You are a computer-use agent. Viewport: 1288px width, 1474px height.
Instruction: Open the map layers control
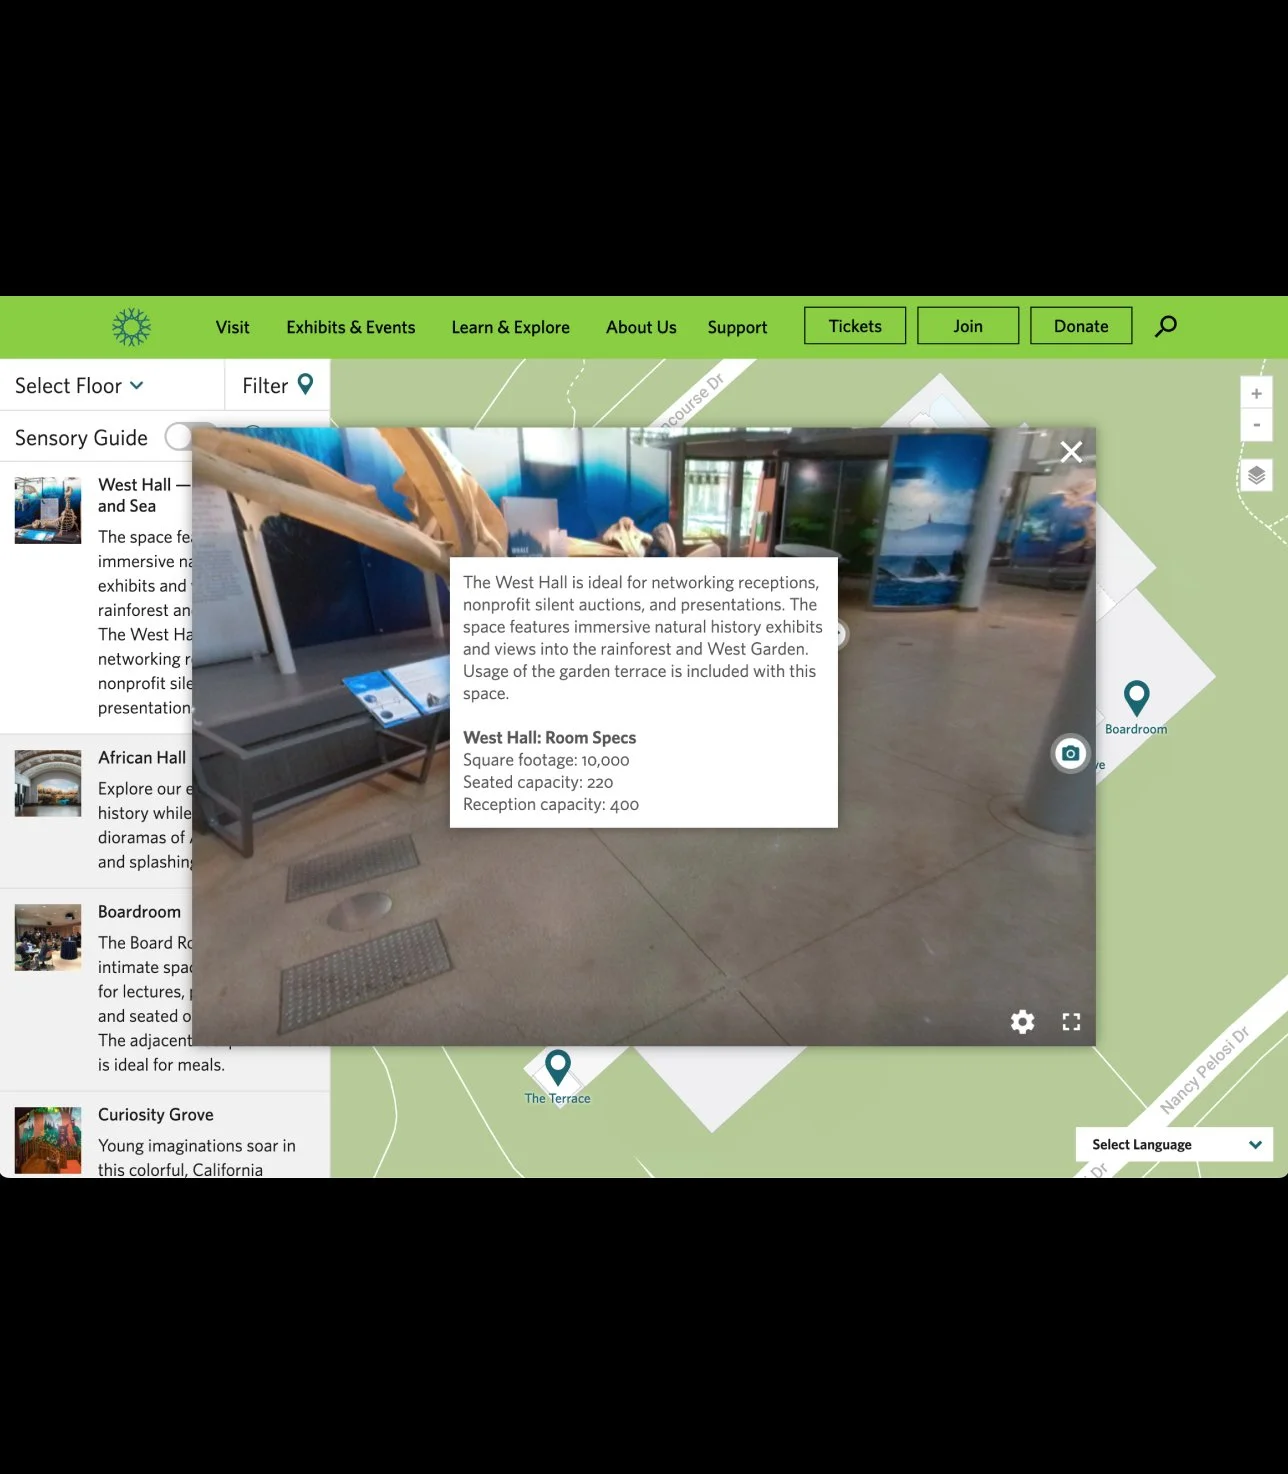click(x=1256, y=475)
